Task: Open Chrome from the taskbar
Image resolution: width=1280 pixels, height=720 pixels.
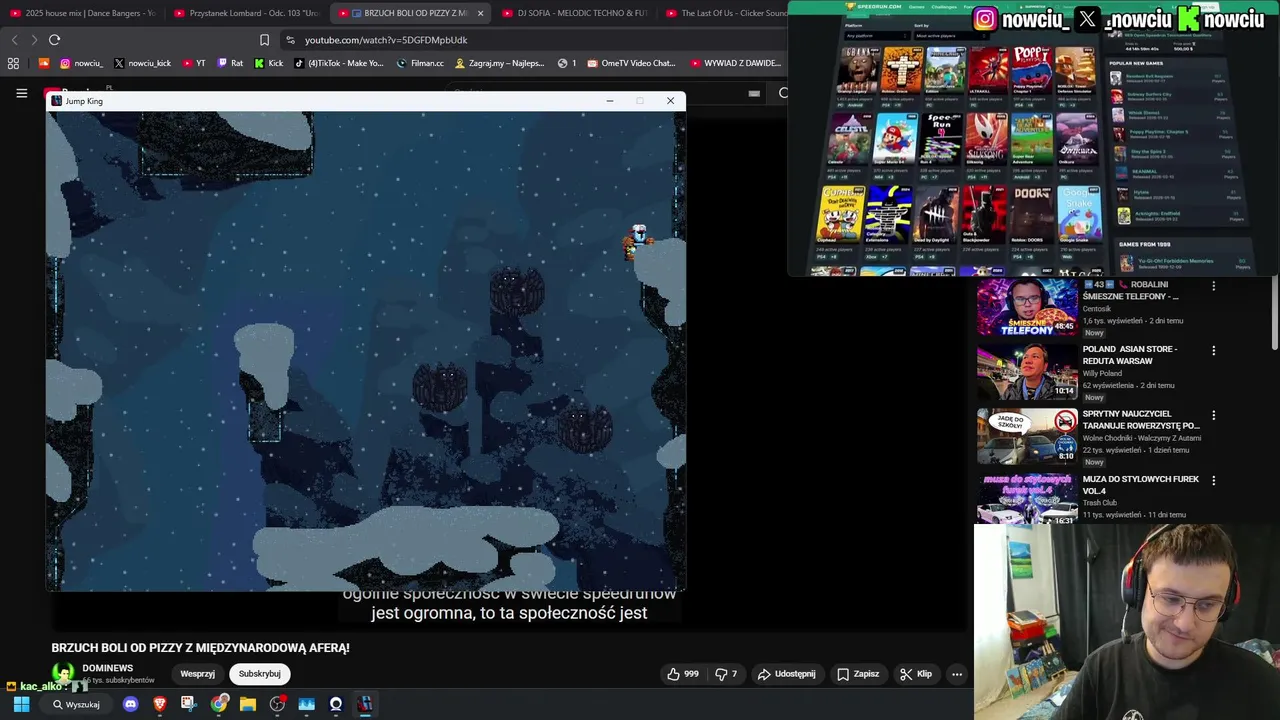Action: 218,704
